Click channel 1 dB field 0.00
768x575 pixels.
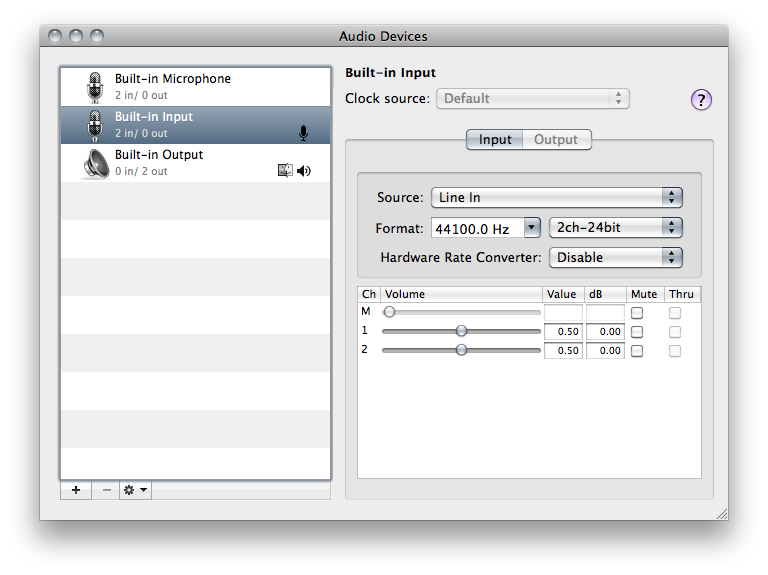[605, 332]
